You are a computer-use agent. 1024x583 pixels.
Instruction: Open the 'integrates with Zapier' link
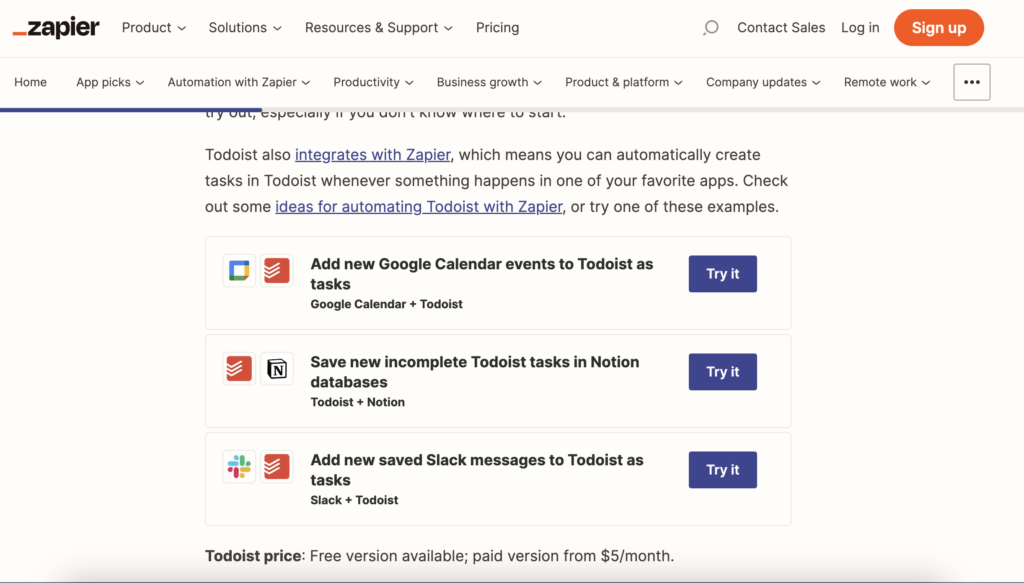(373, 155)
